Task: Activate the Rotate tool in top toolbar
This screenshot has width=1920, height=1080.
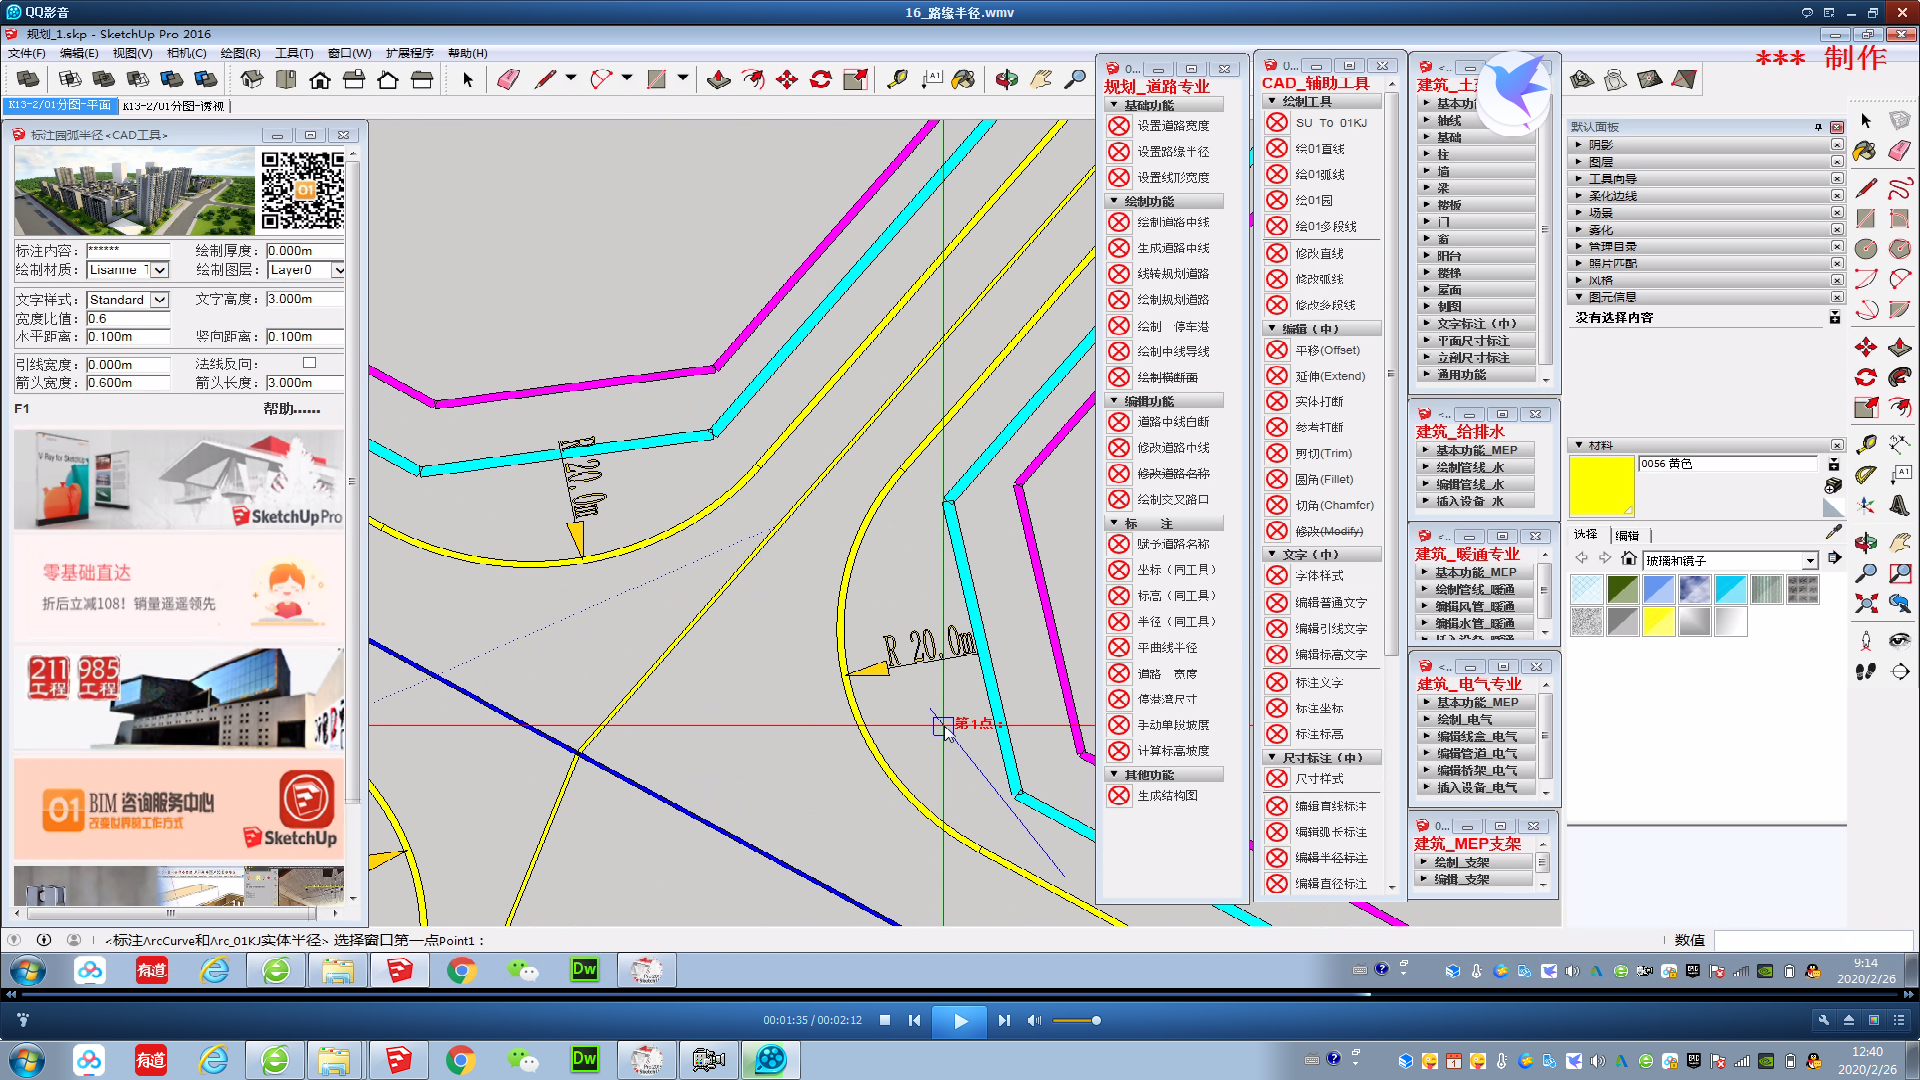Action: point(821,80)
